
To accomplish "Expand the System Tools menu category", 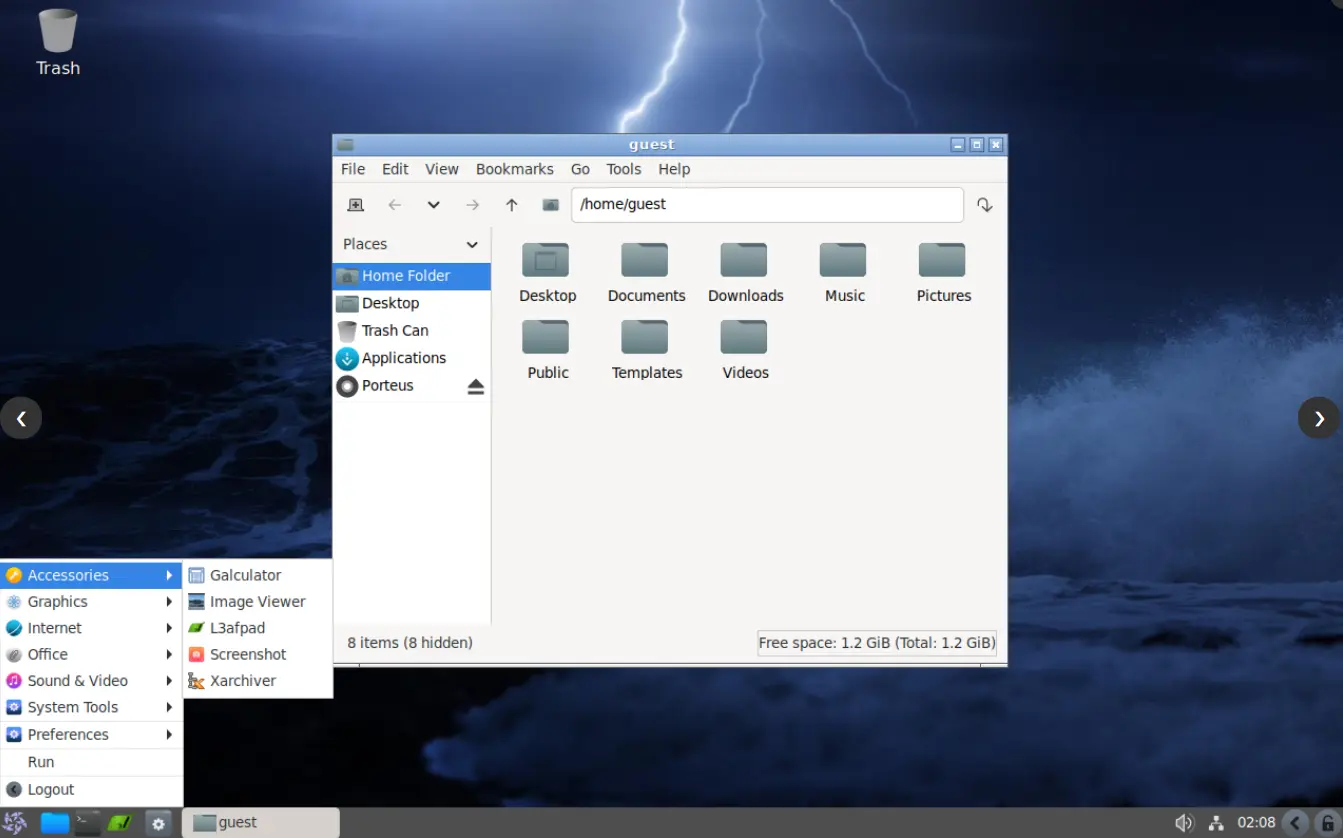I will (91, 707).
